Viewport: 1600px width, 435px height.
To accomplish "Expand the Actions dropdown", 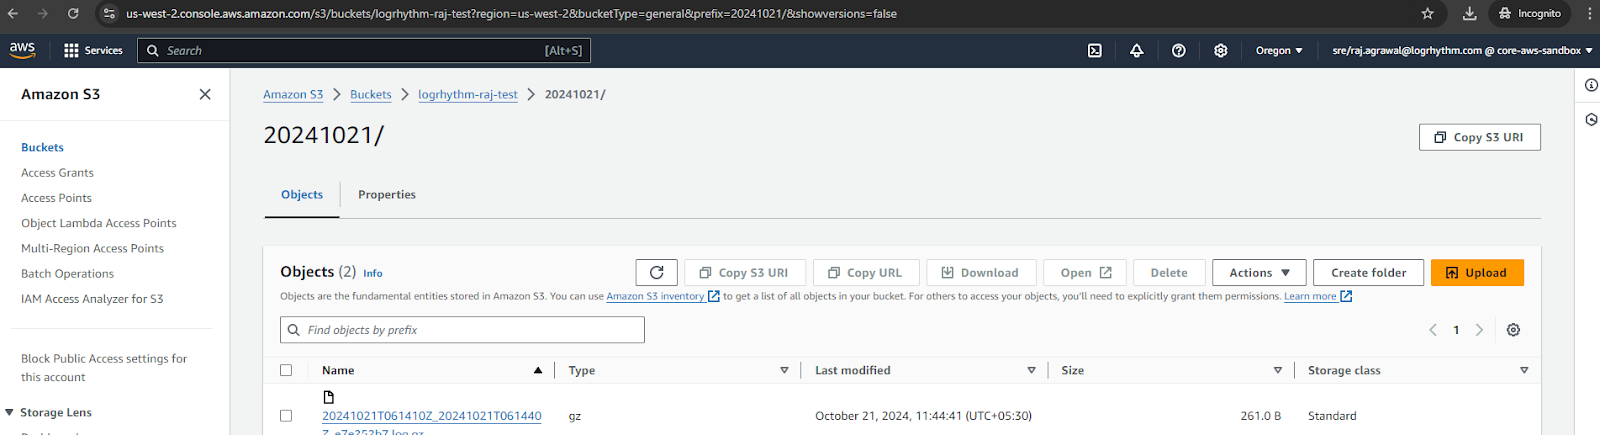I will 1259,273.
